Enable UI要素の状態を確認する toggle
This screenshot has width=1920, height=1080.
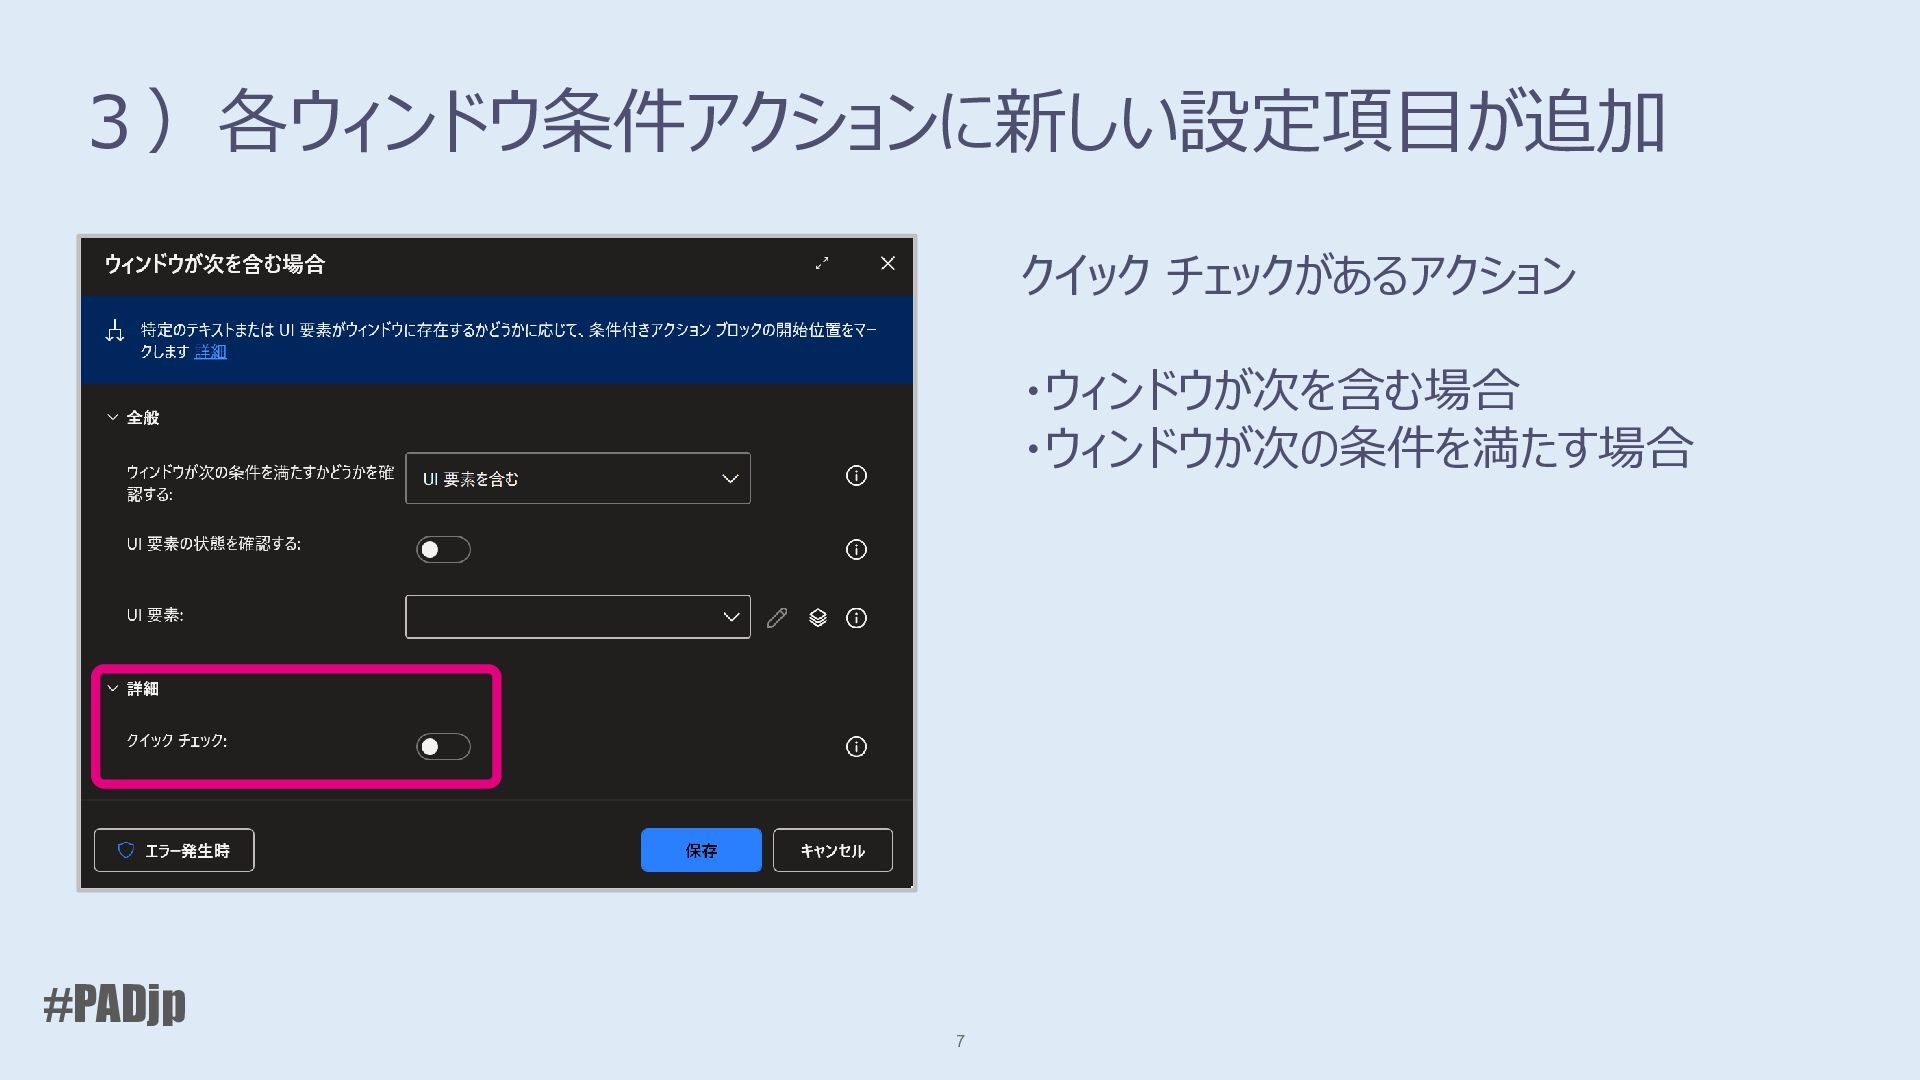click(x=443, y=549)
